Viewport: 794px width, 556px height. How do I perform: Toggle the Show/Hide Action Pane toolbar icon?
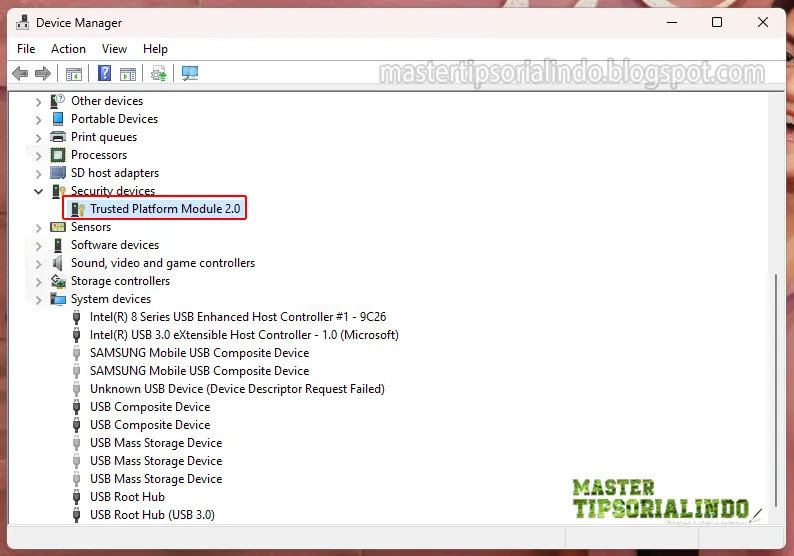128,74
